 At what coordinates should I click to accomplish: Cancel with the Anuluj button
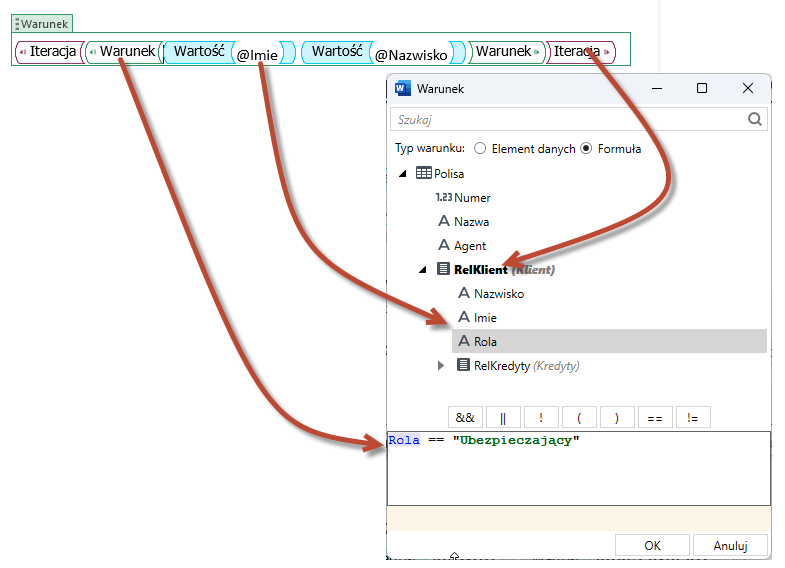coord(730,545)
